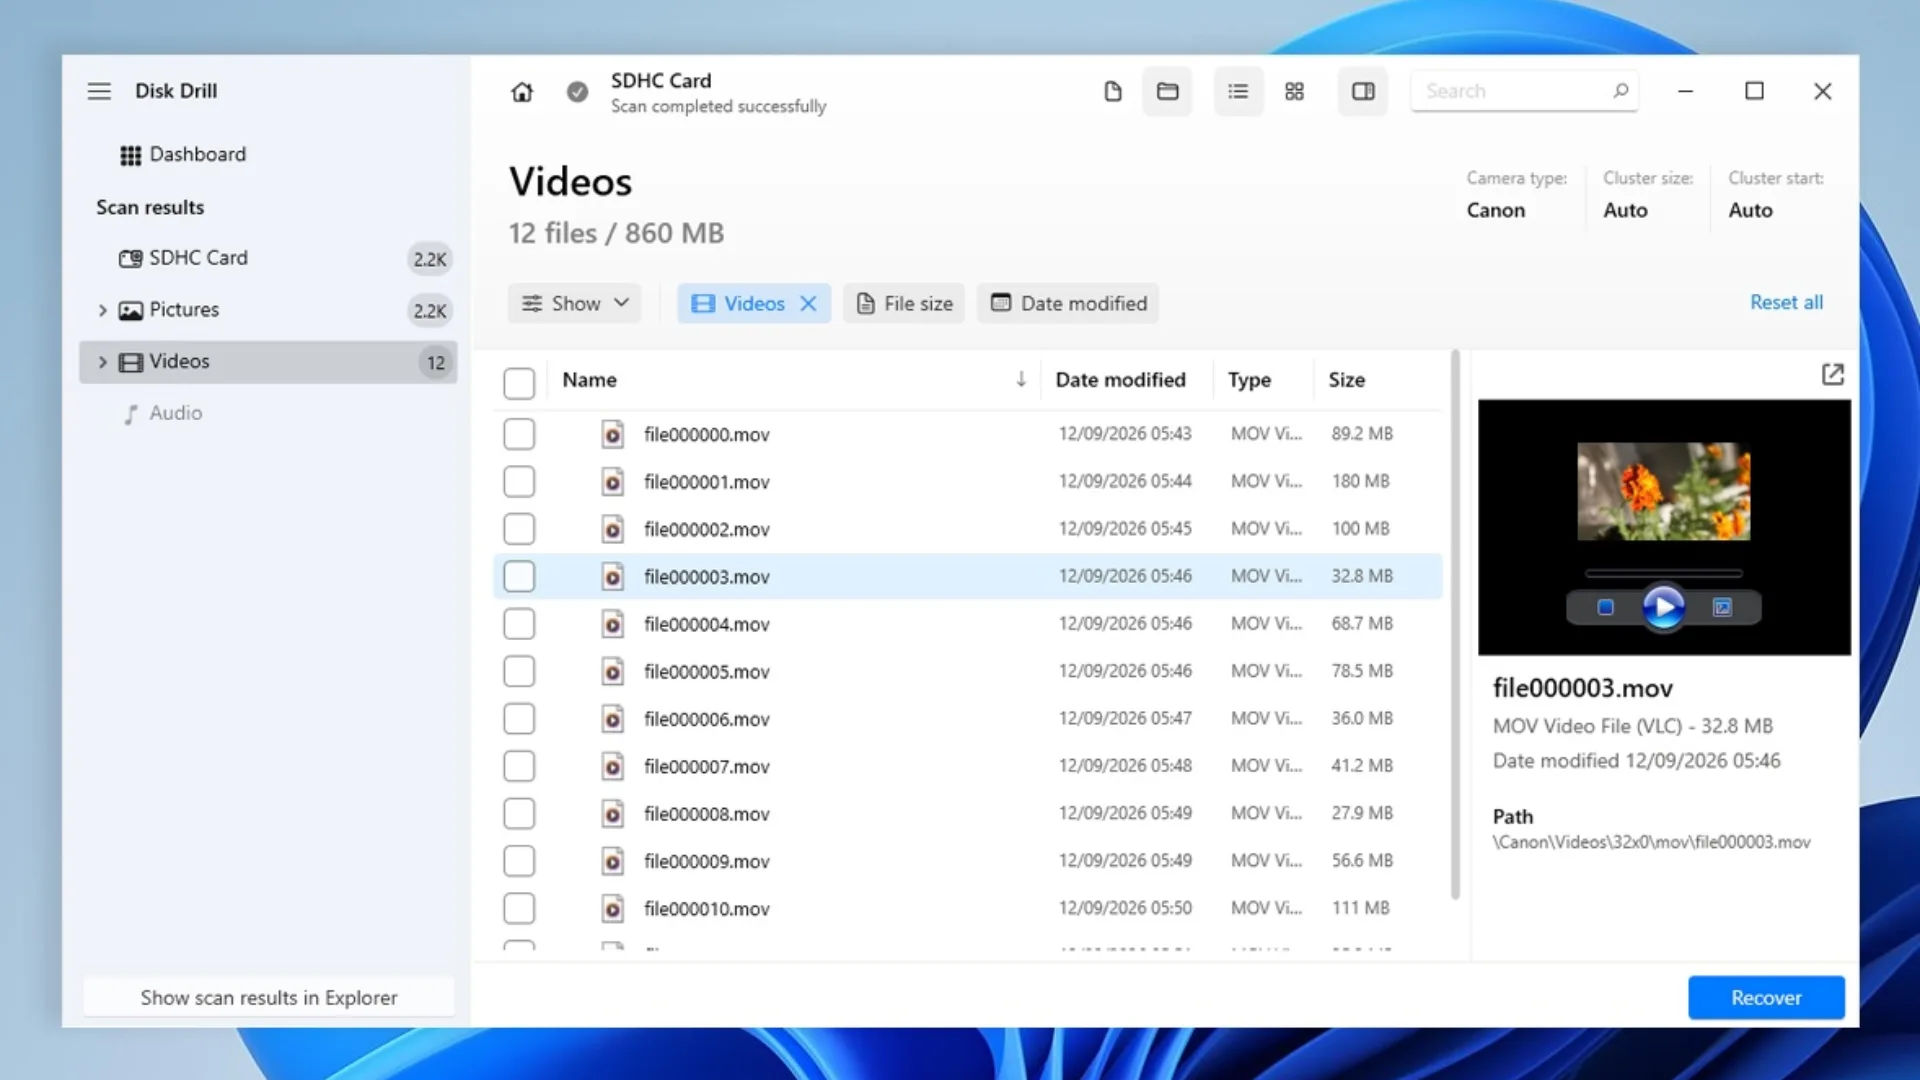This screenshot has width=1920, height=1080.
Task: Toggle the select all files checkbox
Action: 519,382
